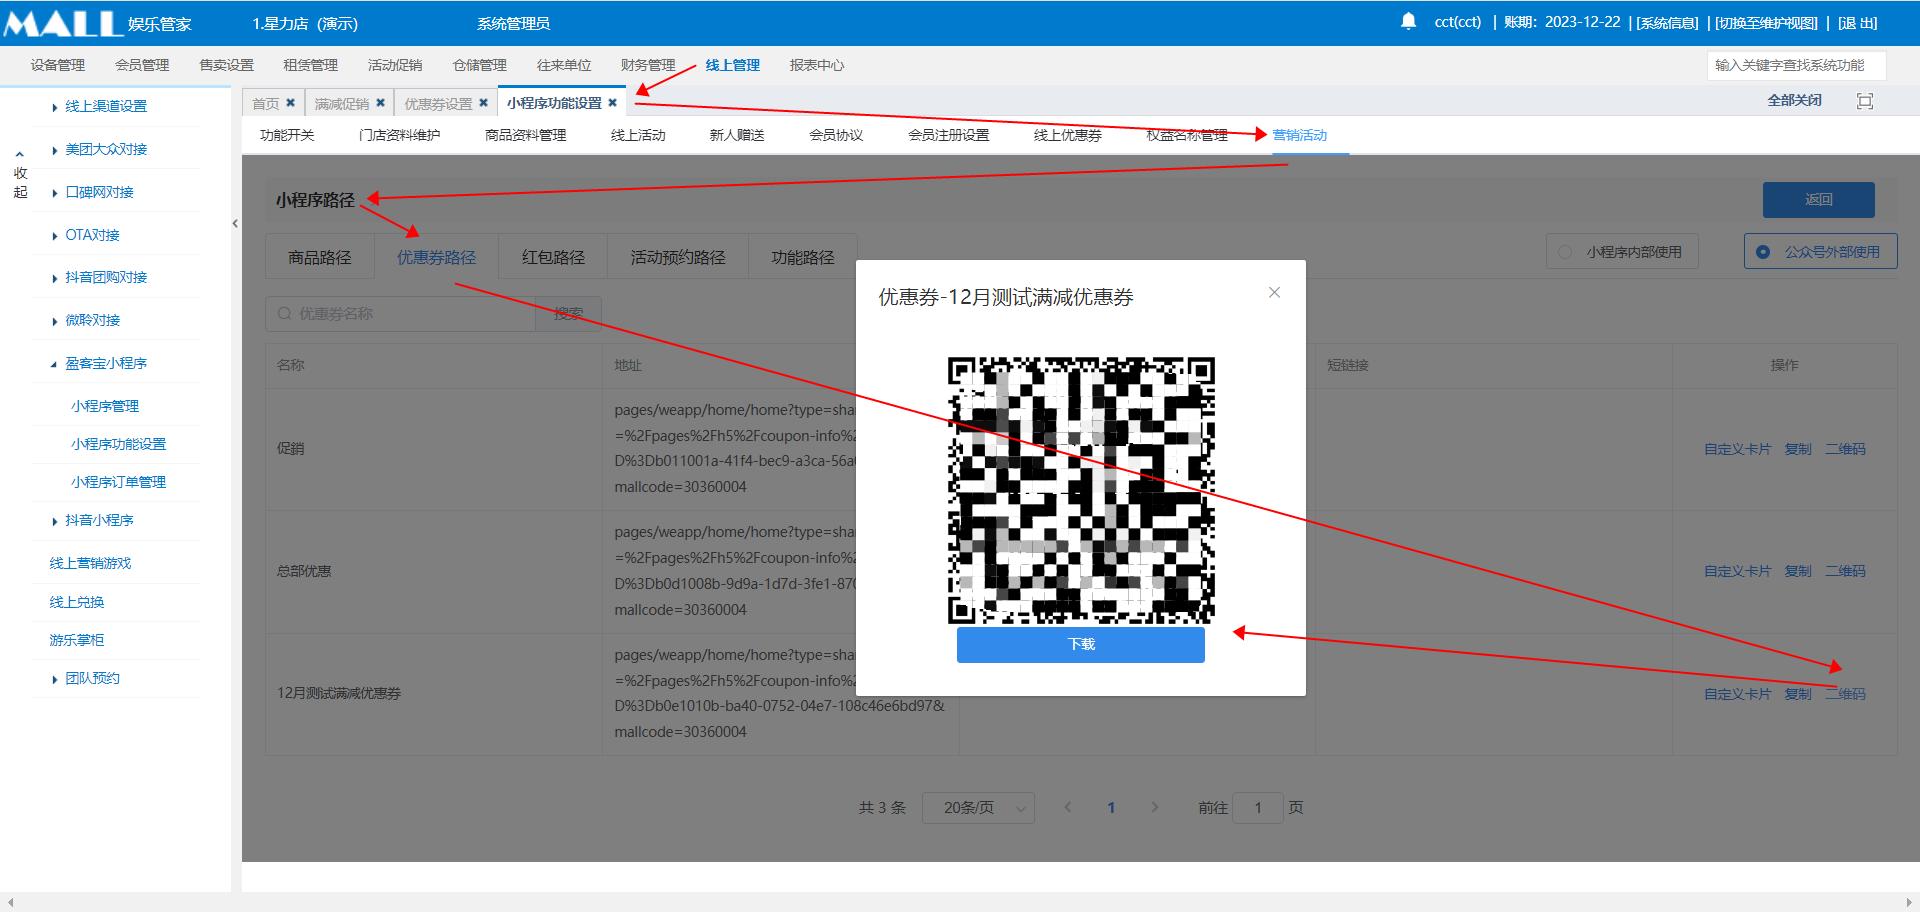
Task: Close the 满减促销 tab via x icon
Action: (x=380, y=103)
